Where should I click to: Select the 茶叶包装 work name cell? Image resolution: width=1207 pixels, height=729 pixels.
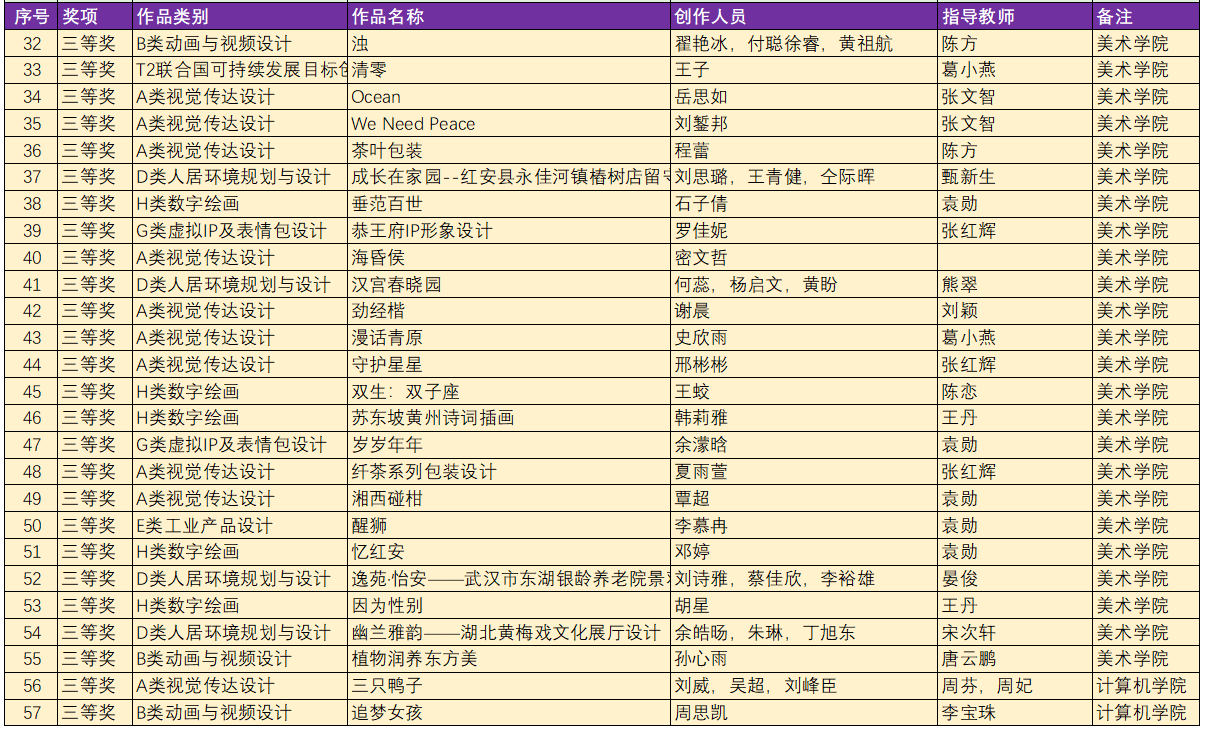coord(509,151)
